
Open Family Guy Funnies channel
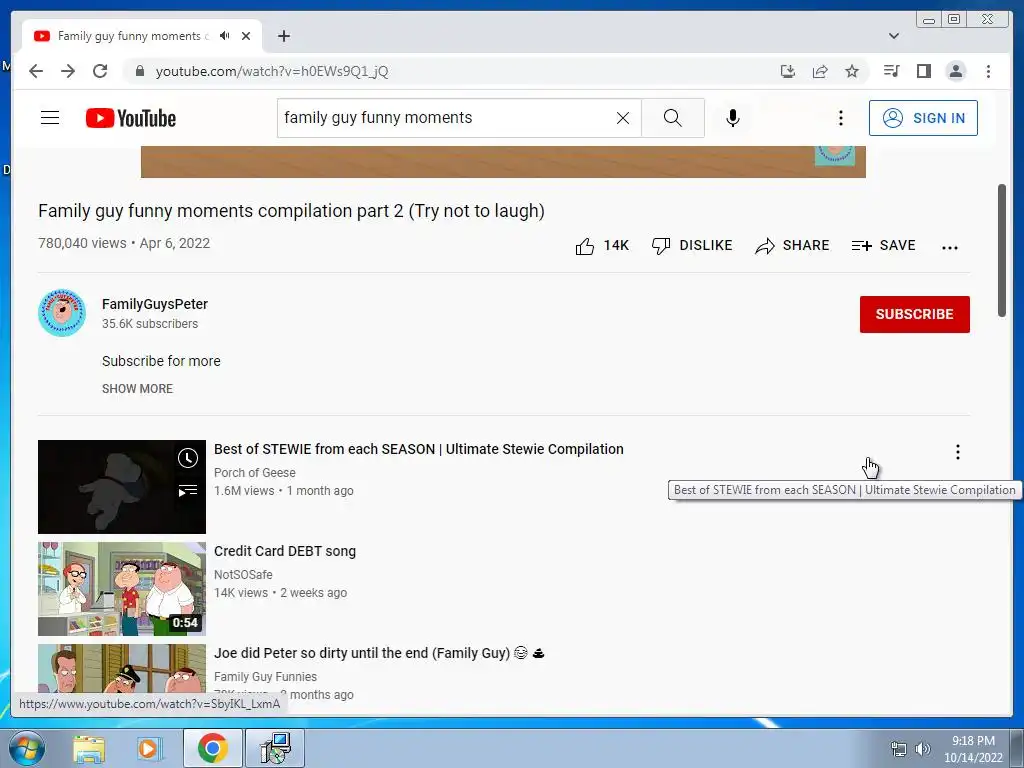(265, 677)
